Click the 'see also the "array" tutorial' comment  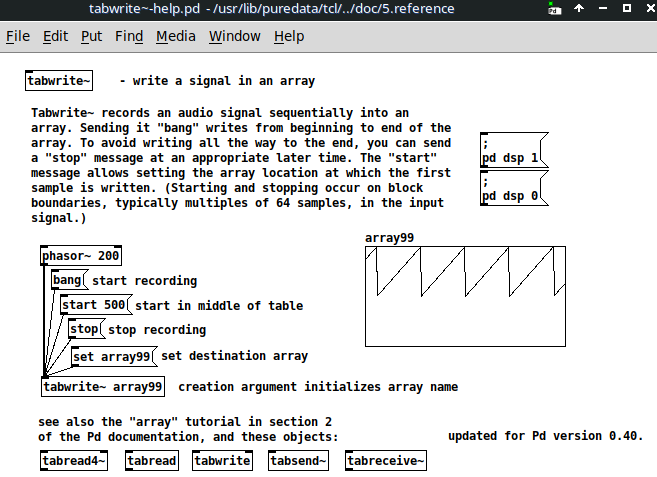point(188,429)
